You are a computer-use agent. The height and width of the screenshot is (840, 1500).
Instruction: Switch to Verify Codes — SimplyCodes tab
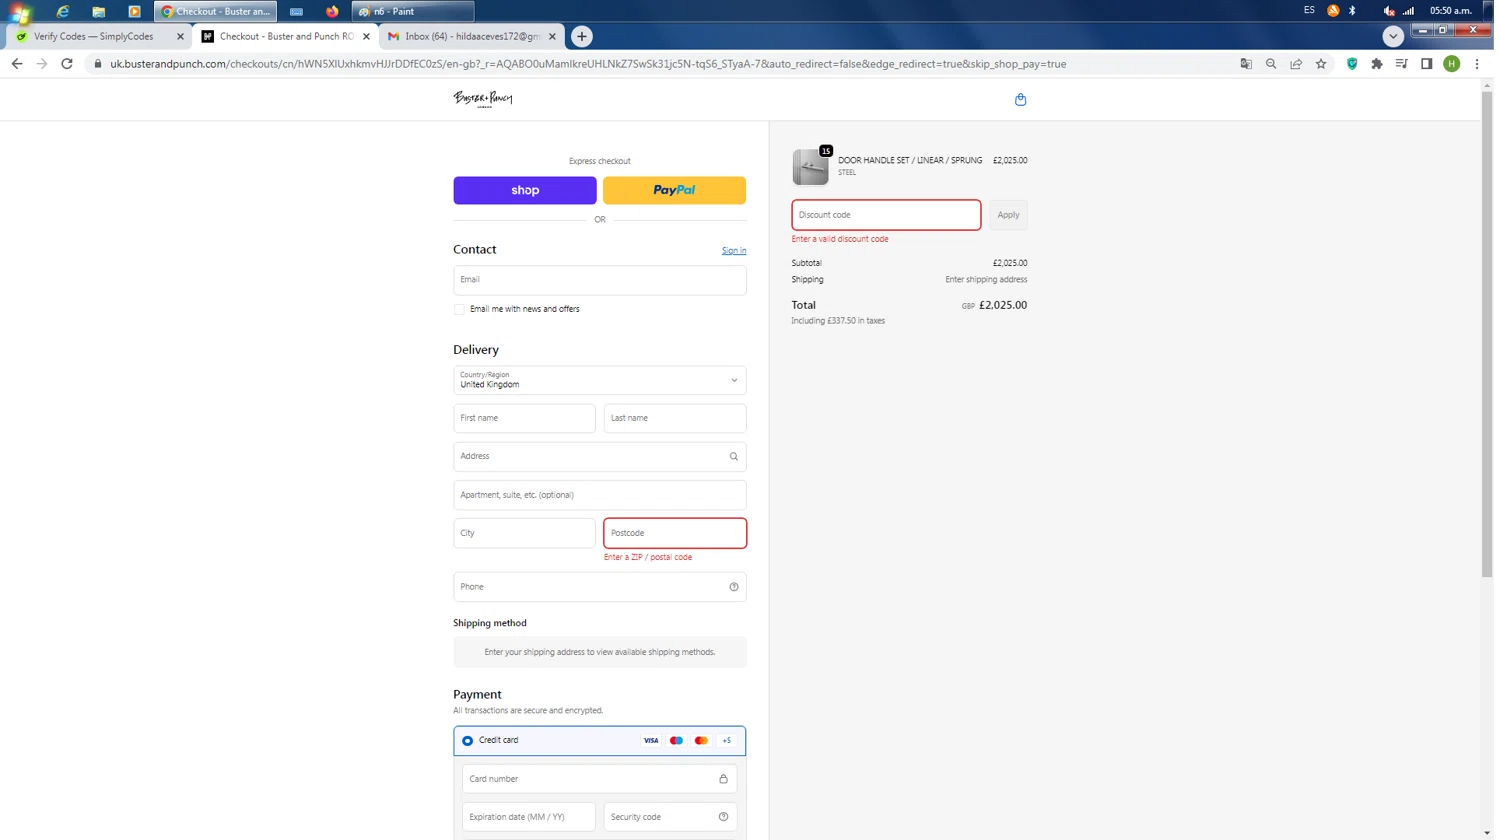(x=96, y=36)
